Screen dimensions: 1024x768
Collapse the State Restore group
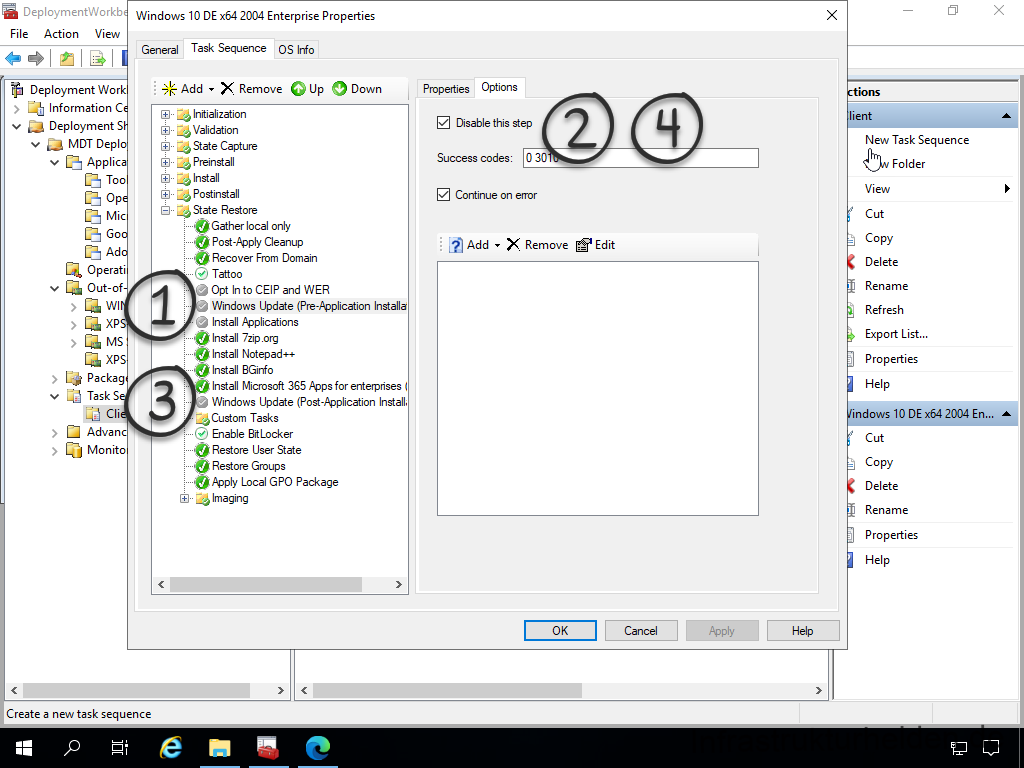click(165, 210)
